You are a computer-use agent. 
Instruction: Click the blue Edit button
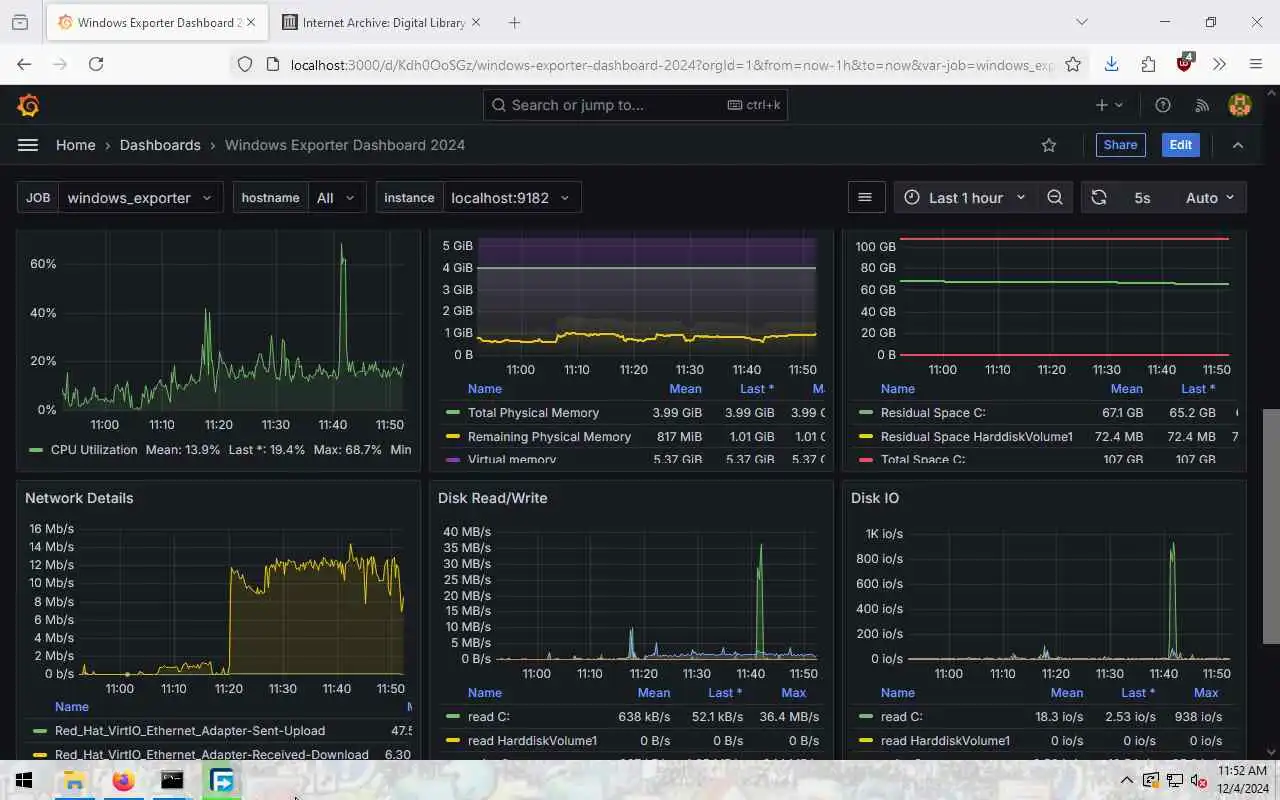click(1181, 145)
